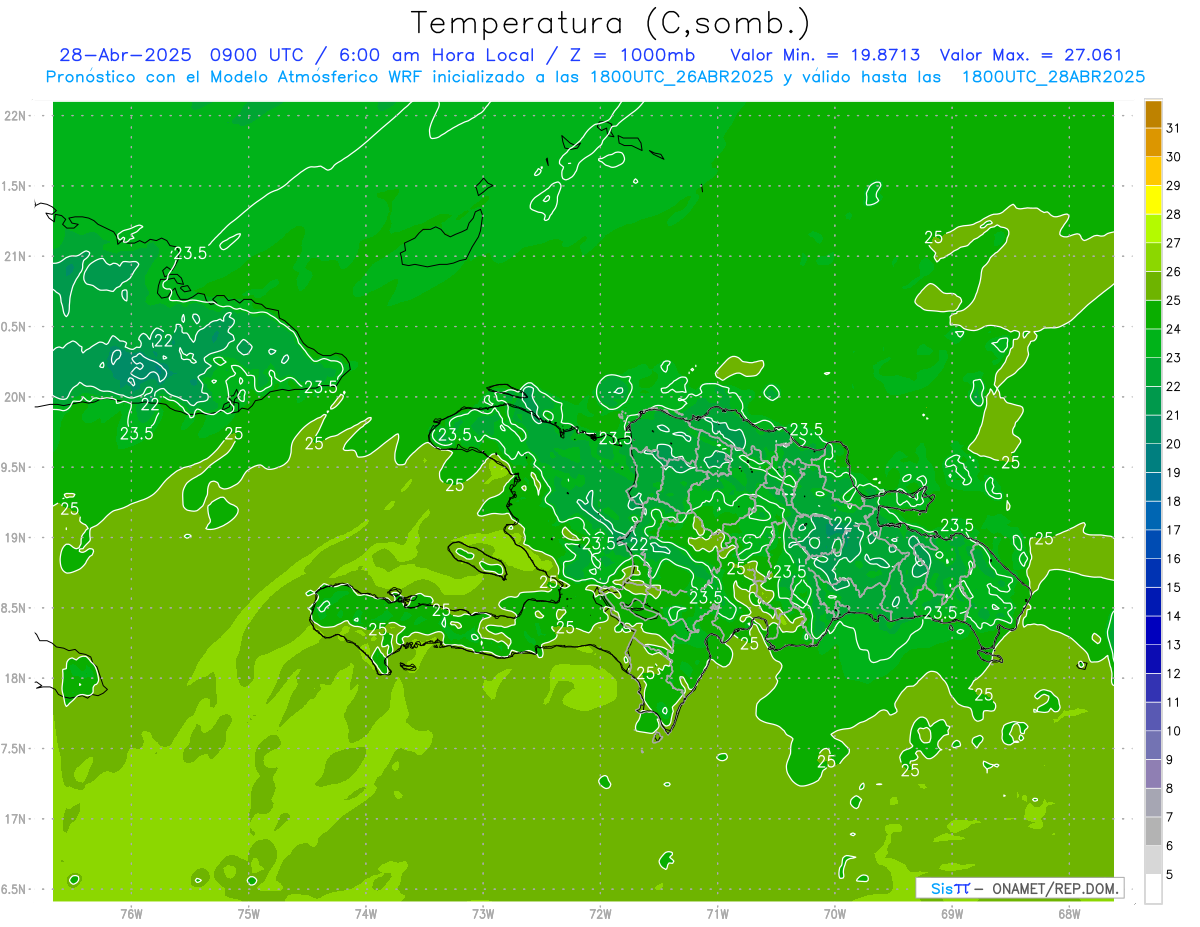Click the dark blue swatch between 13 and 14
This screenshot has height=927, width=1200.
[1153, 630]
